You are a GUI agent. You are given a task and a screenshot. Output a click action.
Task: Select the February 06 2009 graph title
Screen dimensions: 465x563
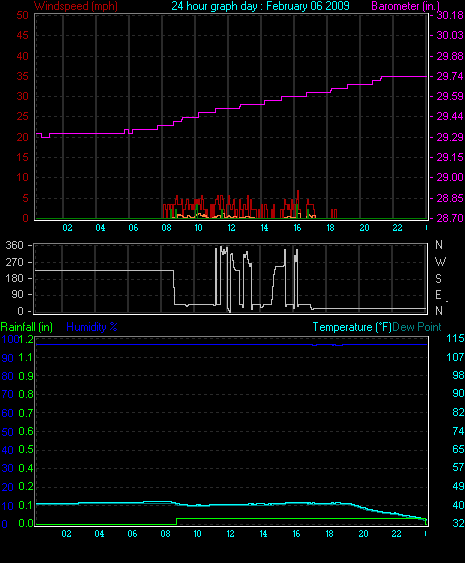308,6
